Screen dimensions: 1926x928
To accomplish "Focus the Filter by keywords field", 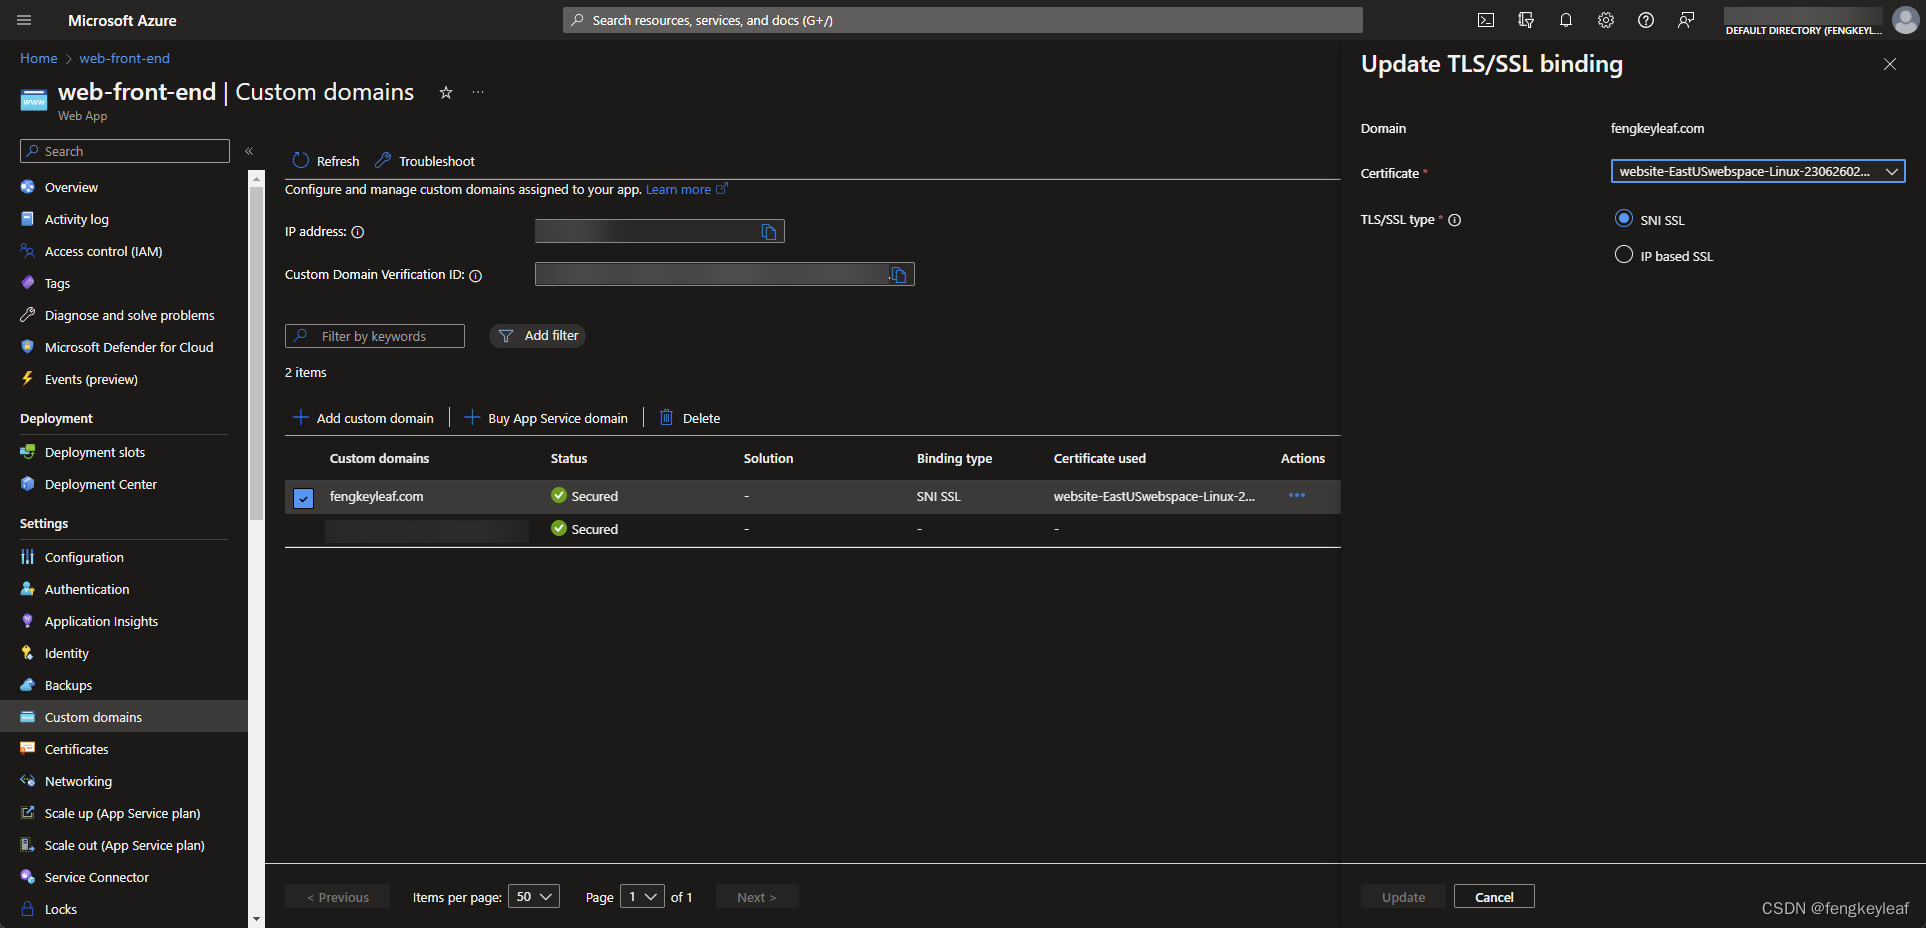I will tap(375, 336).
